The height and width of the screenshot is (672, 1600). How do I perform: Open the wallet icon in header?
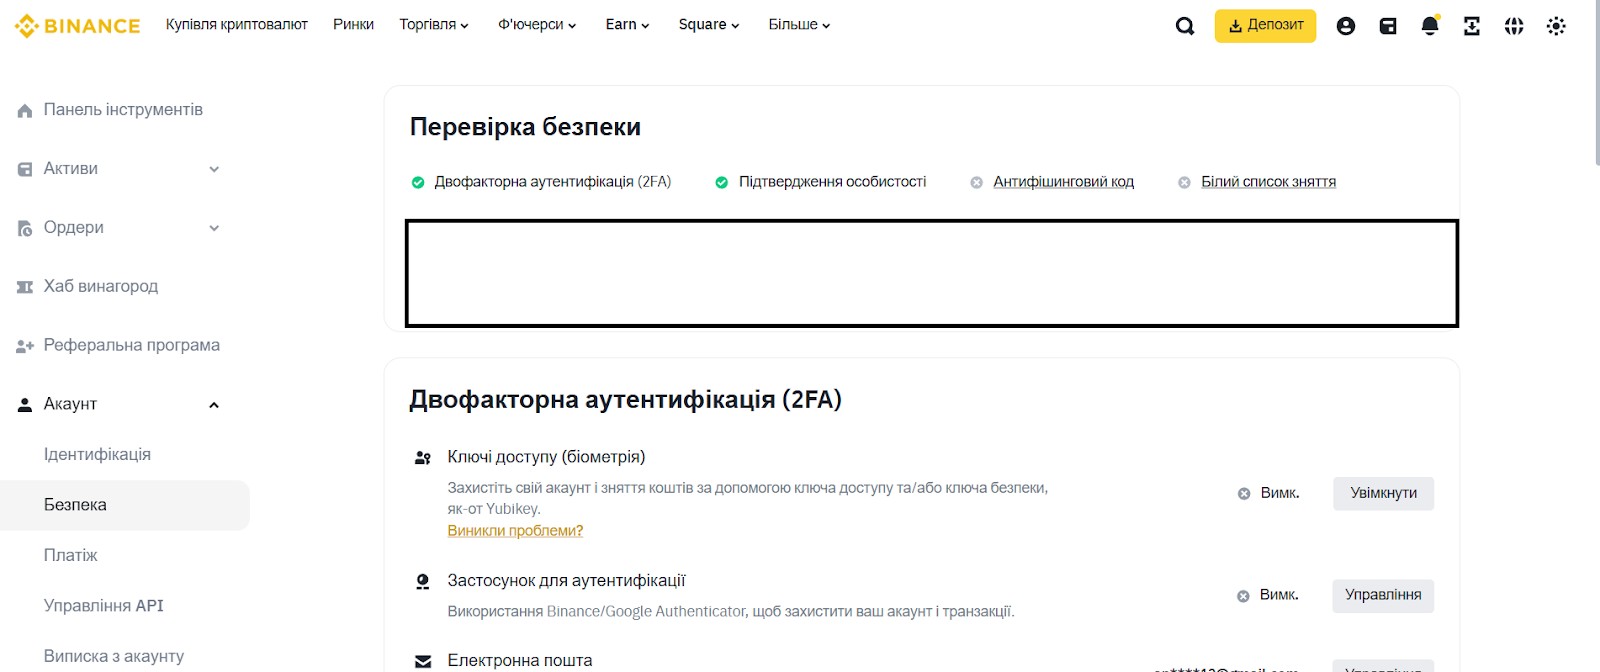1388,26
